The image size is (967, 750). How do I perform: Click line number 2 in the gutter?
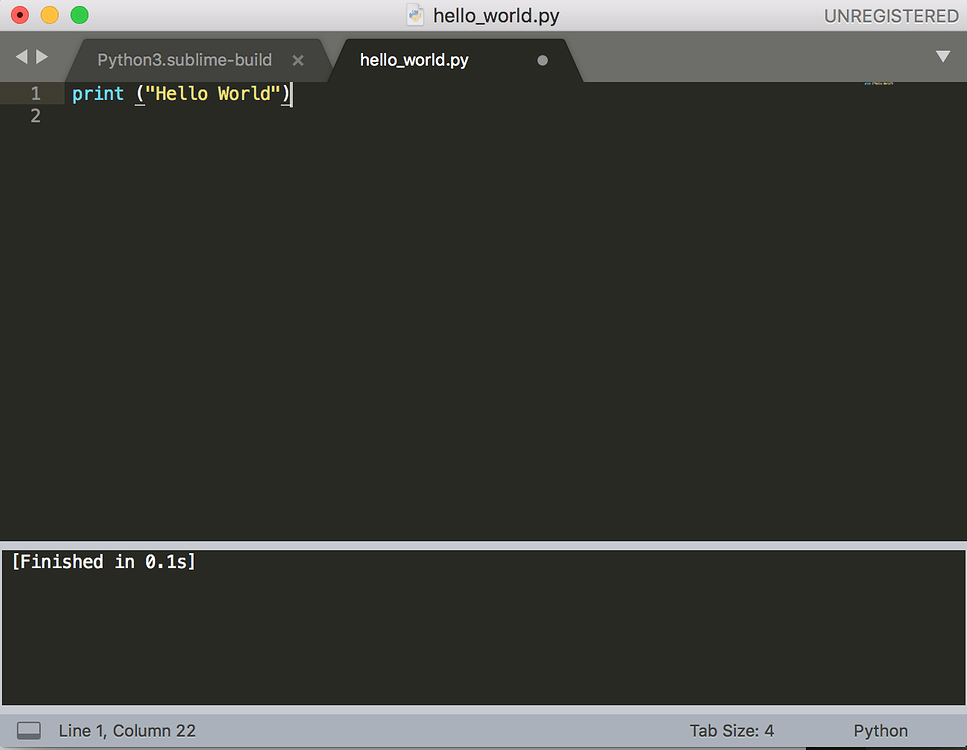(35, 116)
